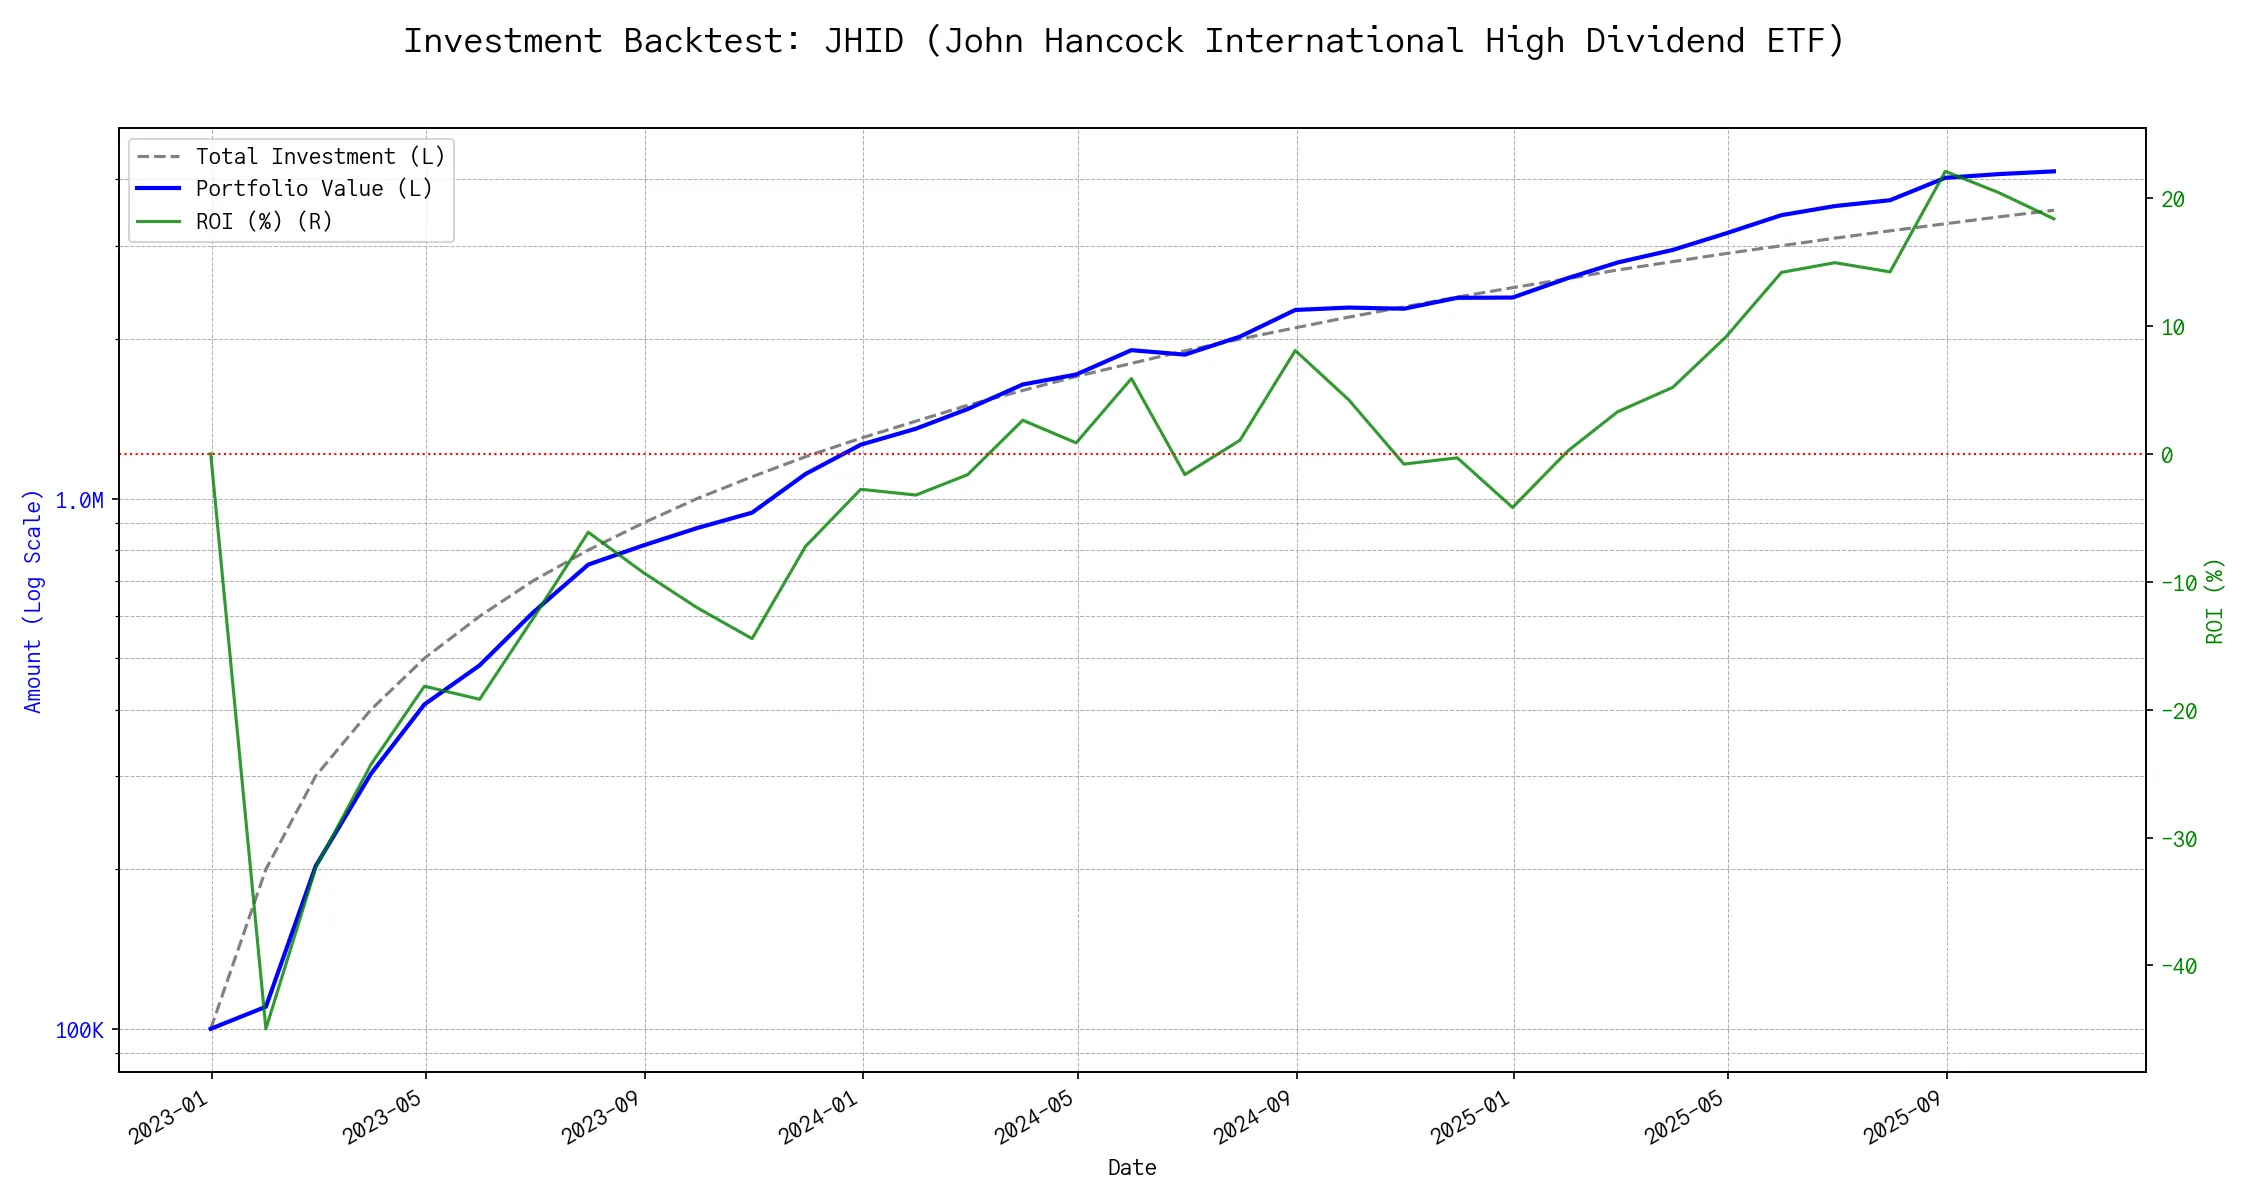The image size is (2250, 1200).
Task: Click the Date x-axis title
Action: point(1132,1167)
